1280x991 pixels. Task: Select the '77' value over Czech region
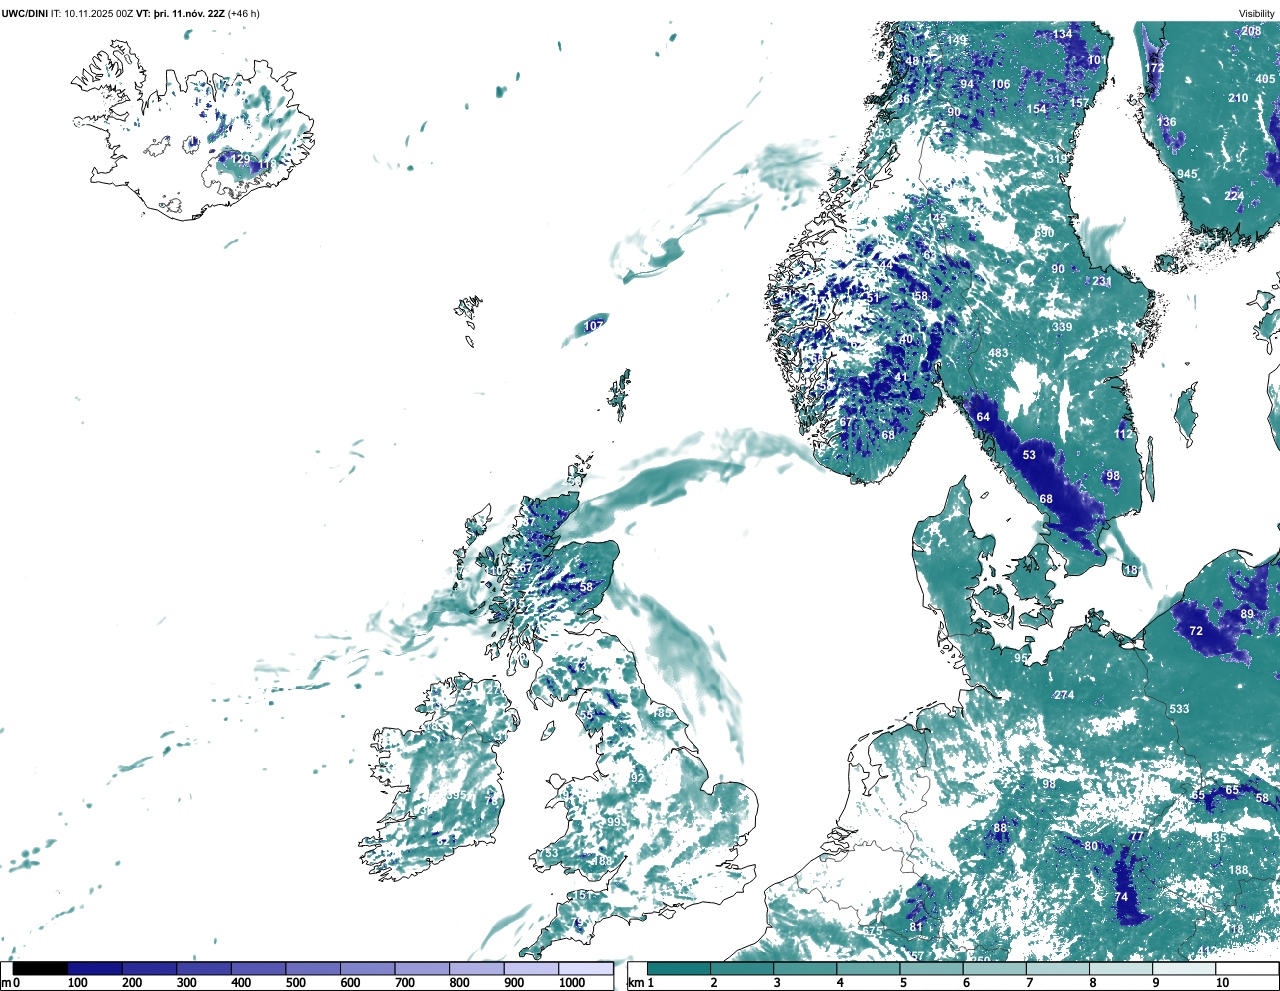click(x=1136, y=836)
